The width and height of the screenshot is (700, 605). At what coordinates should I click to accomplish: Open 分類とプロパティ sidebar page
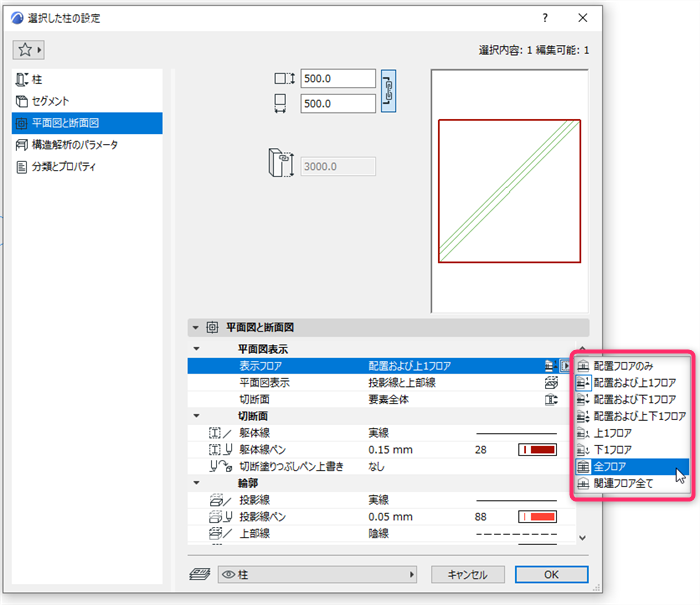[87, 167]
